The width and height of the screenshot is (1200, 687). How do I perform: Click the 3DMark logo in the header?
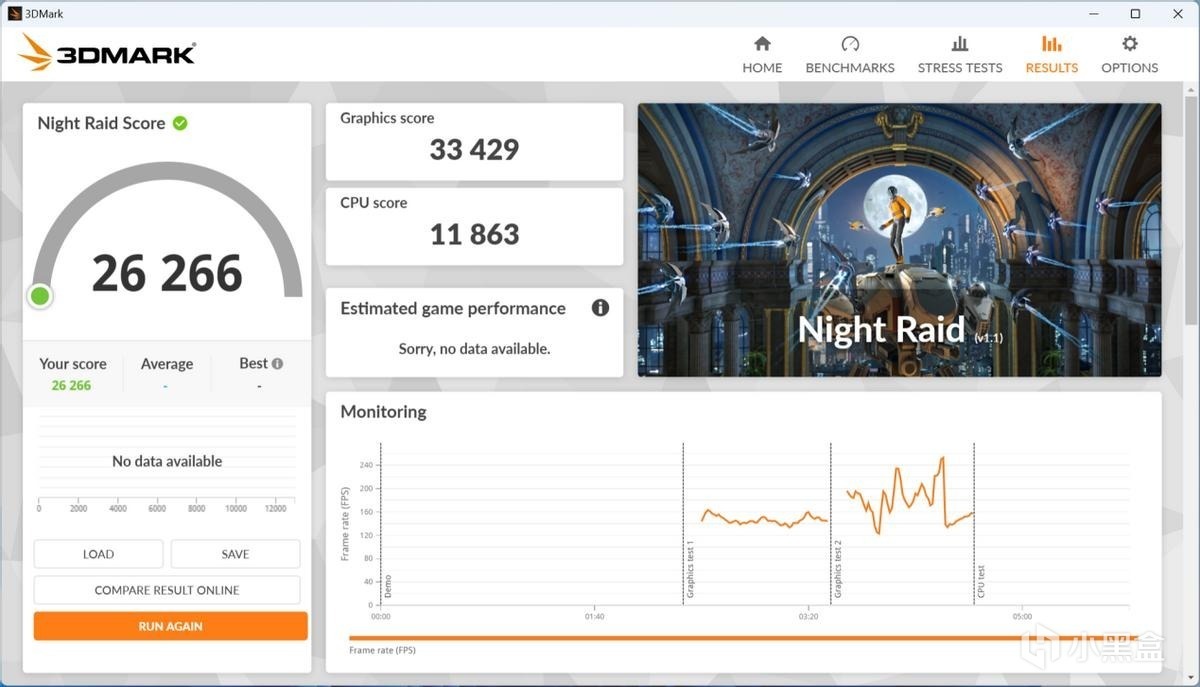pyautogui.click(x=107, y=53)
